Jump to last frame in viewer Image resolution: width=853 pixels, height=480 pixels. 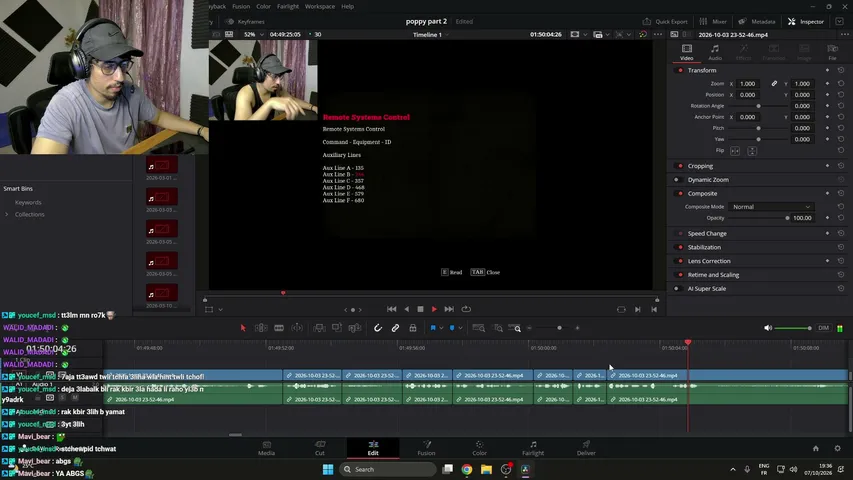coord(449,309)
